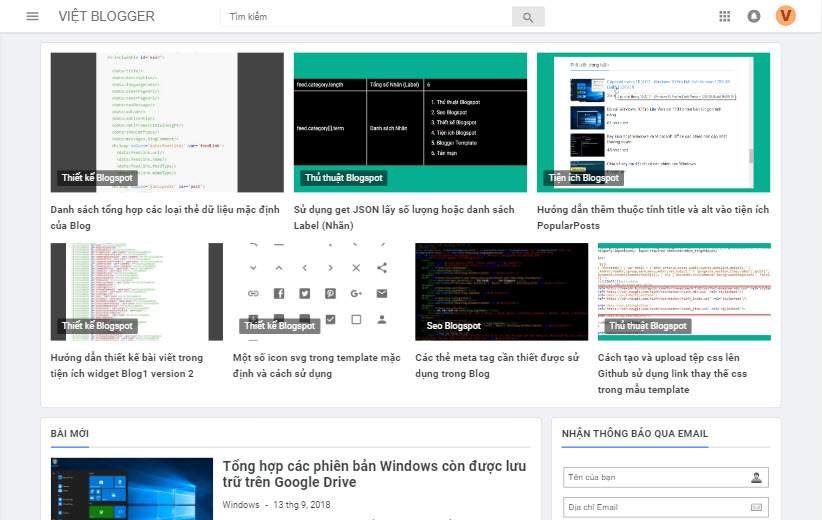The image size is (822, 520).
Task: Open 'Một số icon svg trong template' title
Action: (x=317, y=365)
